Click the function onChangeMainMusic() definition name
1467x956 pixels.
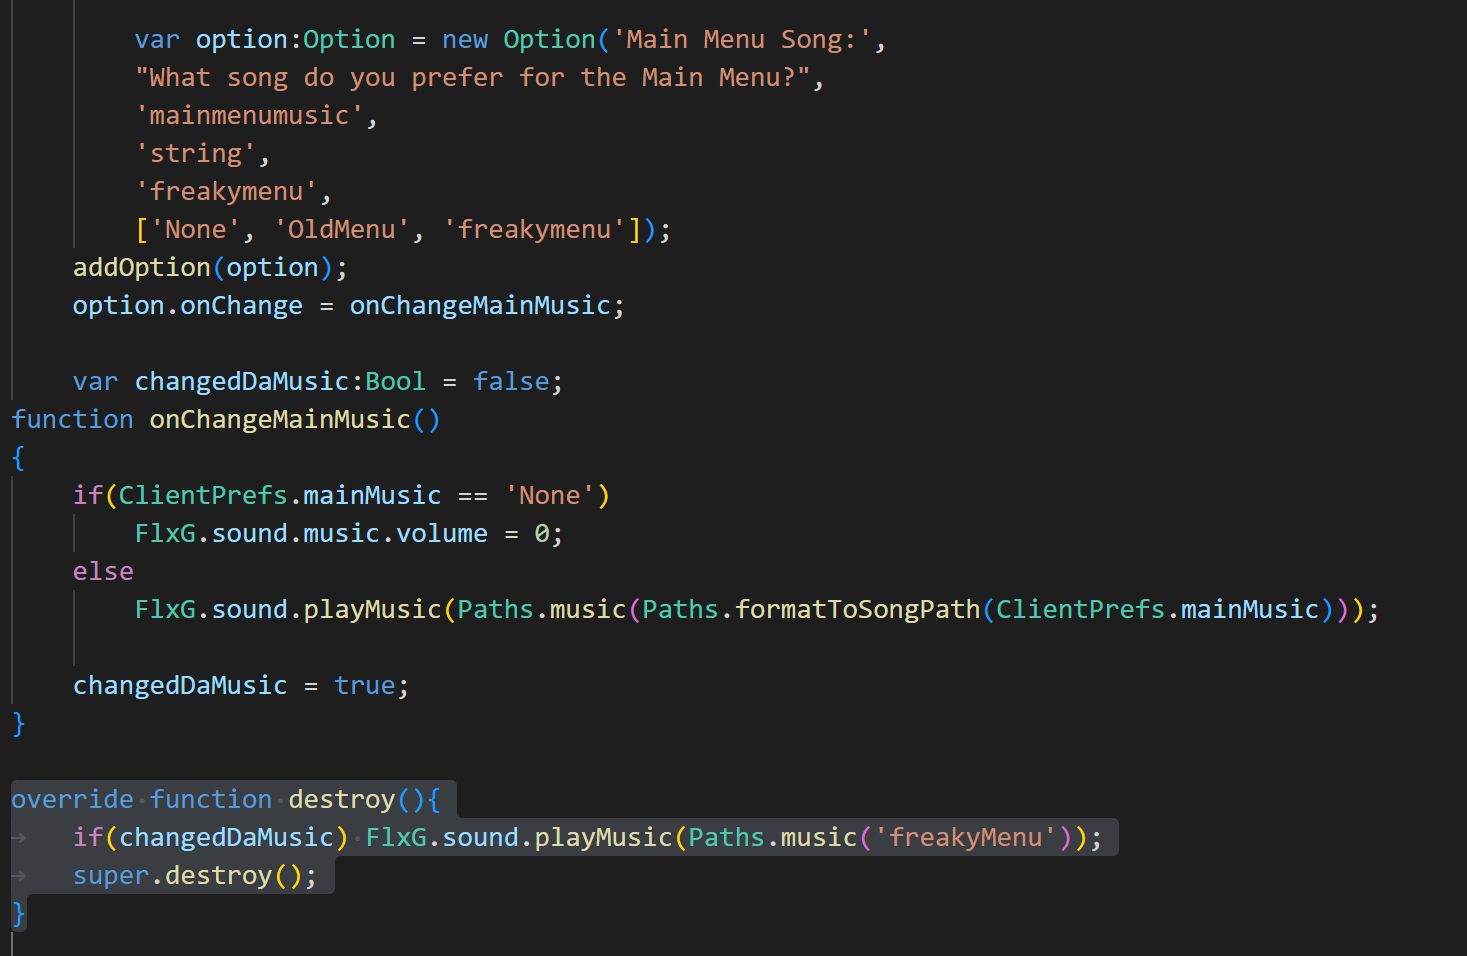coord(280,420)
